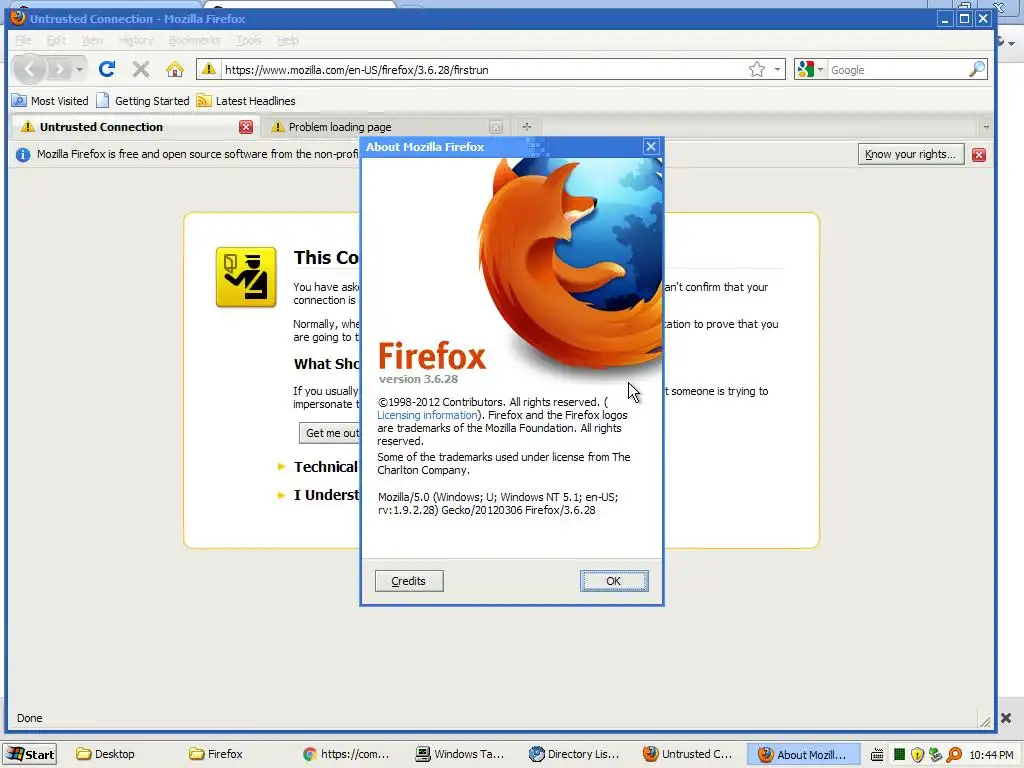Open the address bar history dropdown
1024x768 pixels.
click(x=777, y=69)
